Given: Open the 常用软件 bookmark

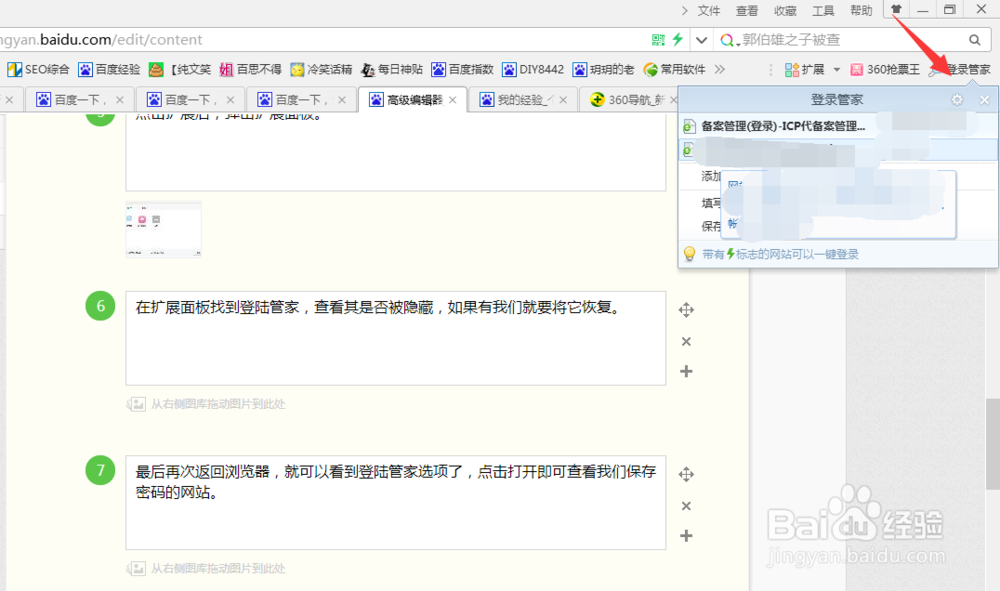Looking at the screenshot, I should click(x=675, y=69).
